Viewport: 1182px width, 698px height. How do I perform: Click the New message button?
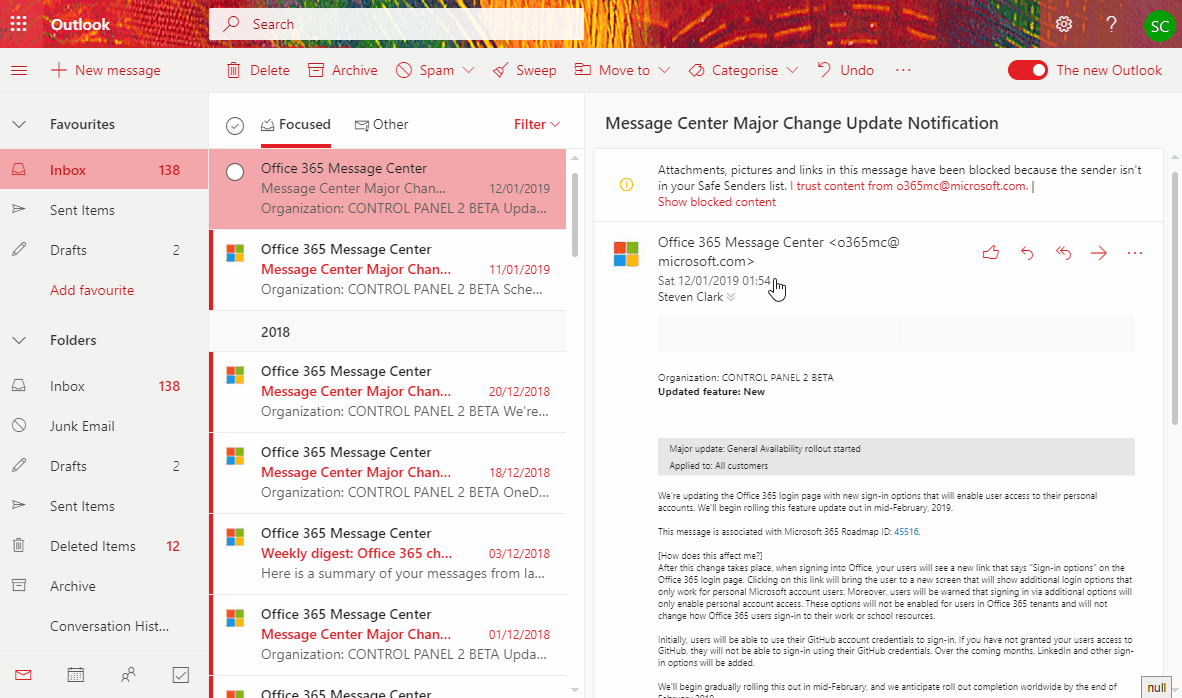pyautogui.click(x=106, y=70)
